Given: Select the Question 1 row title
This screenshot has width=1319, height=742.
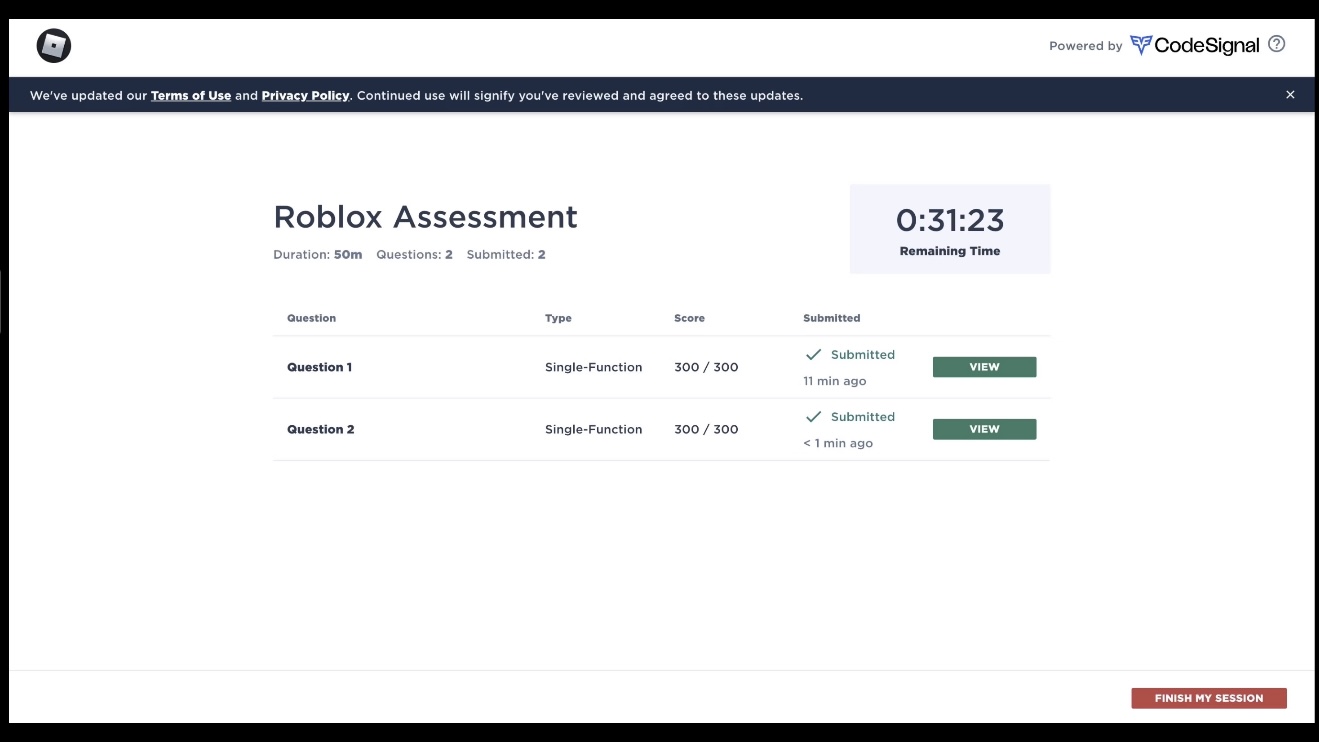Looking at the screenshot, I should (319, 367).
